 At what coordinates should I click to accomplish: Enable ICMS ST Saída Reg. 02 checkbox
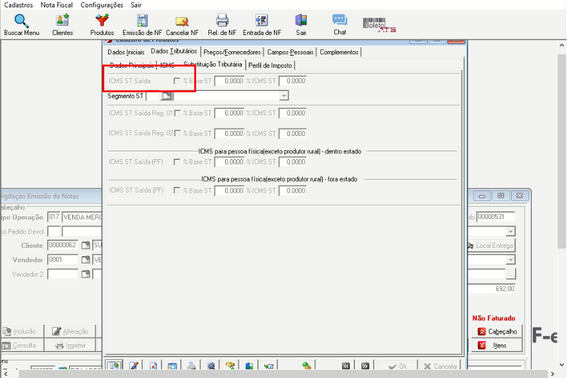177,133
